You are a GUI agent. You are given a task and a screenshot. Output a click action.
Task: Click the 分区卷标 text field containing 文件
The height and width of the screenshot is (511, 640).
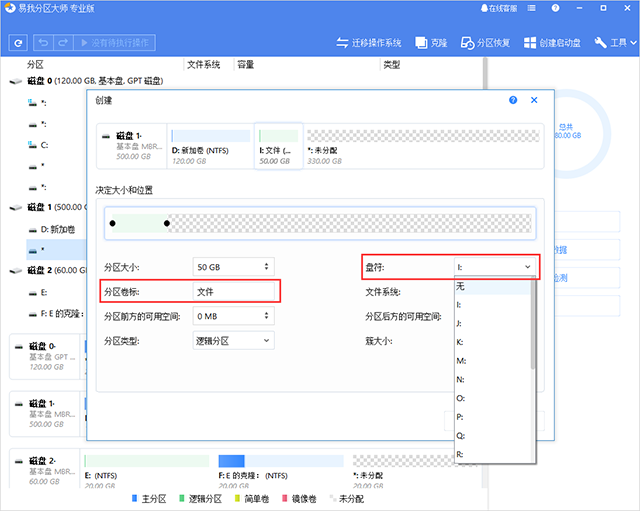(x=236, y=291)
